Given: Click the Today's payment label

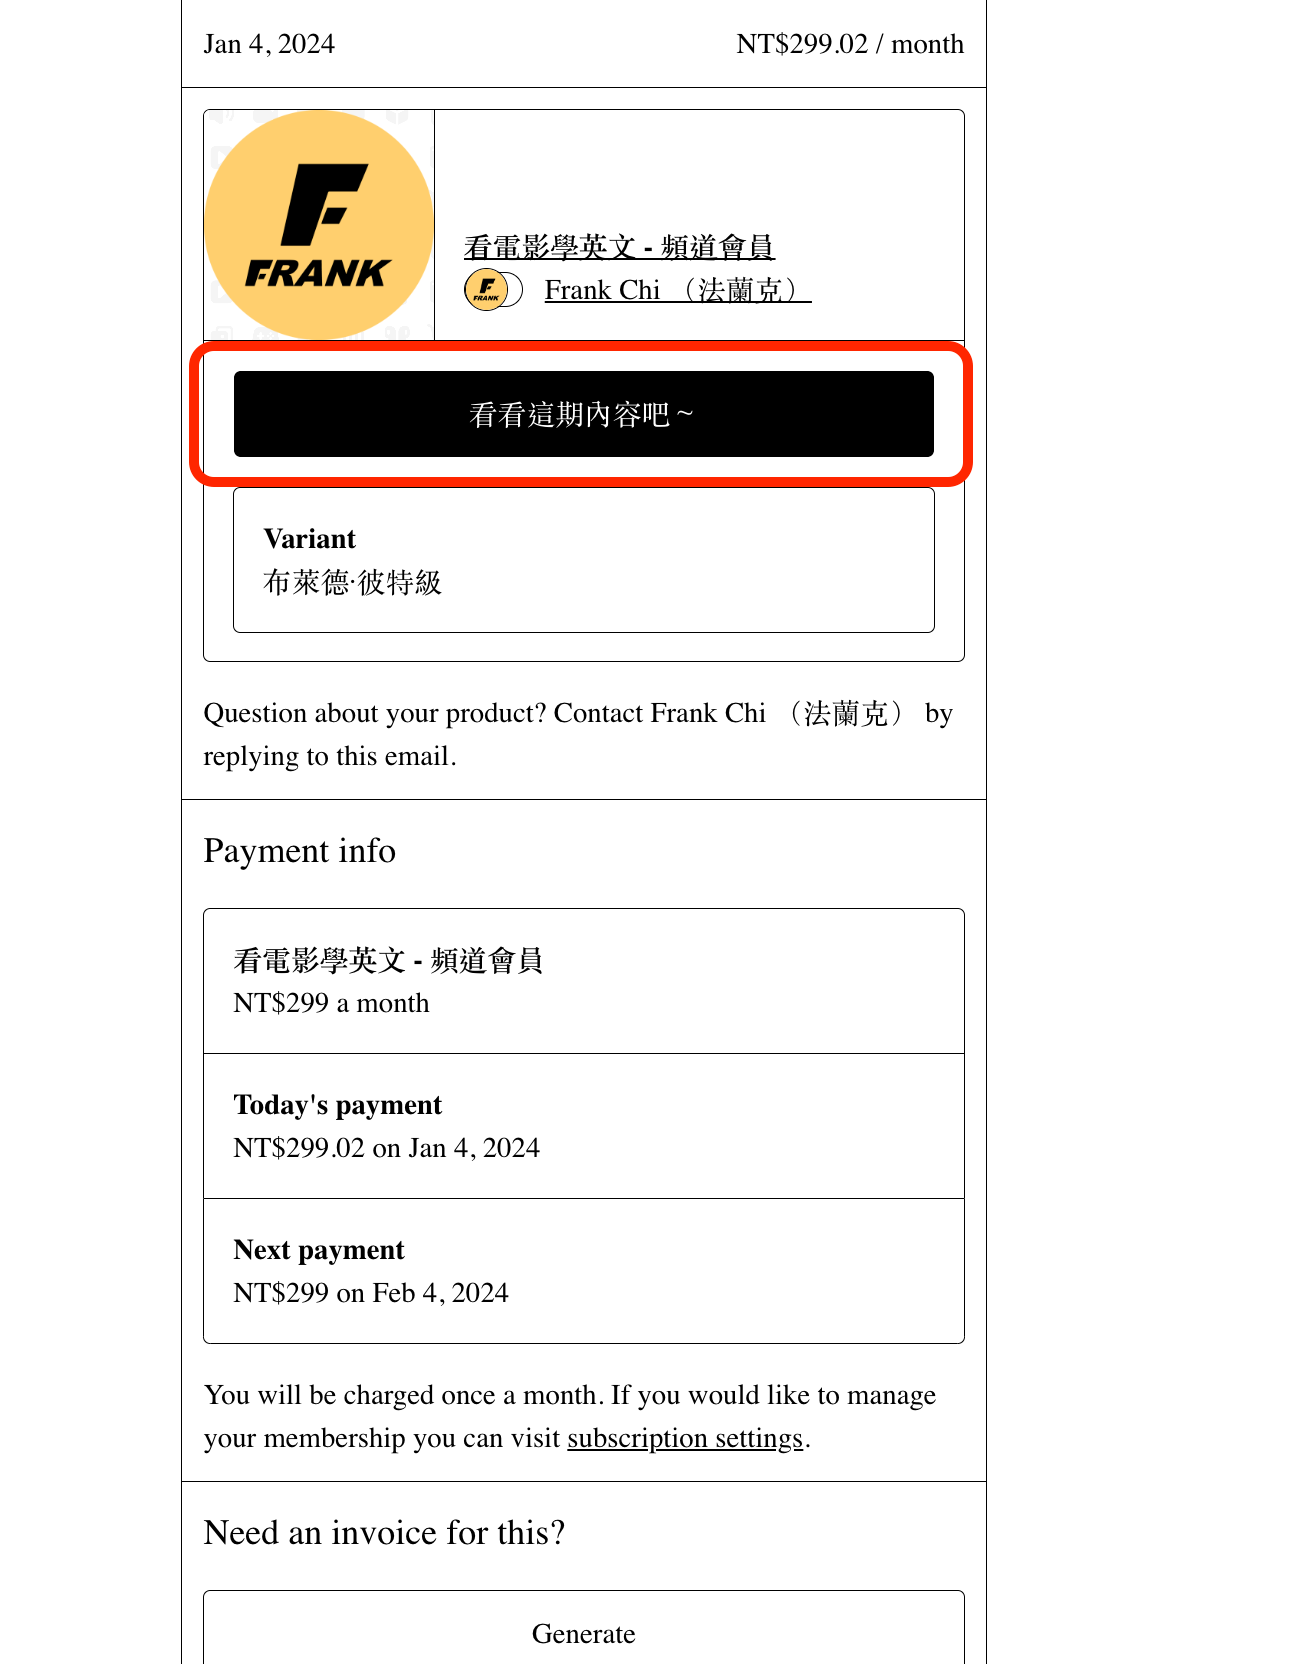Looking at the screenshot, I should (338, 1105).
